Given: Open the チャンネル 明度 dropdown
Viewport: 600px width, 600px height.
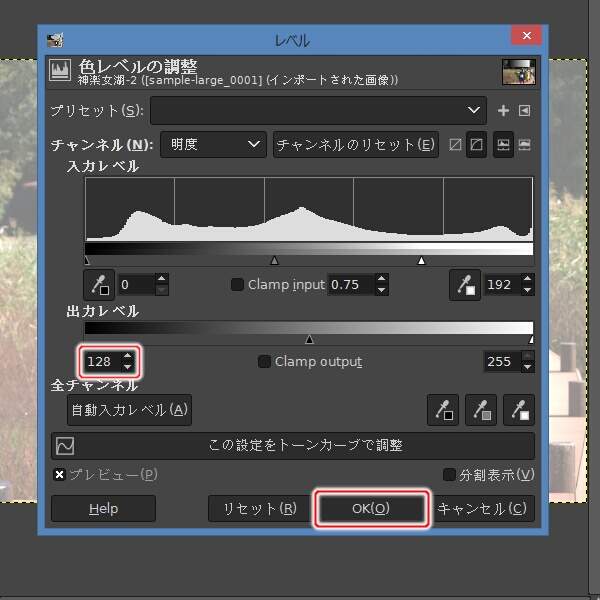Looking at the screenshot, I should click(214, 145).
